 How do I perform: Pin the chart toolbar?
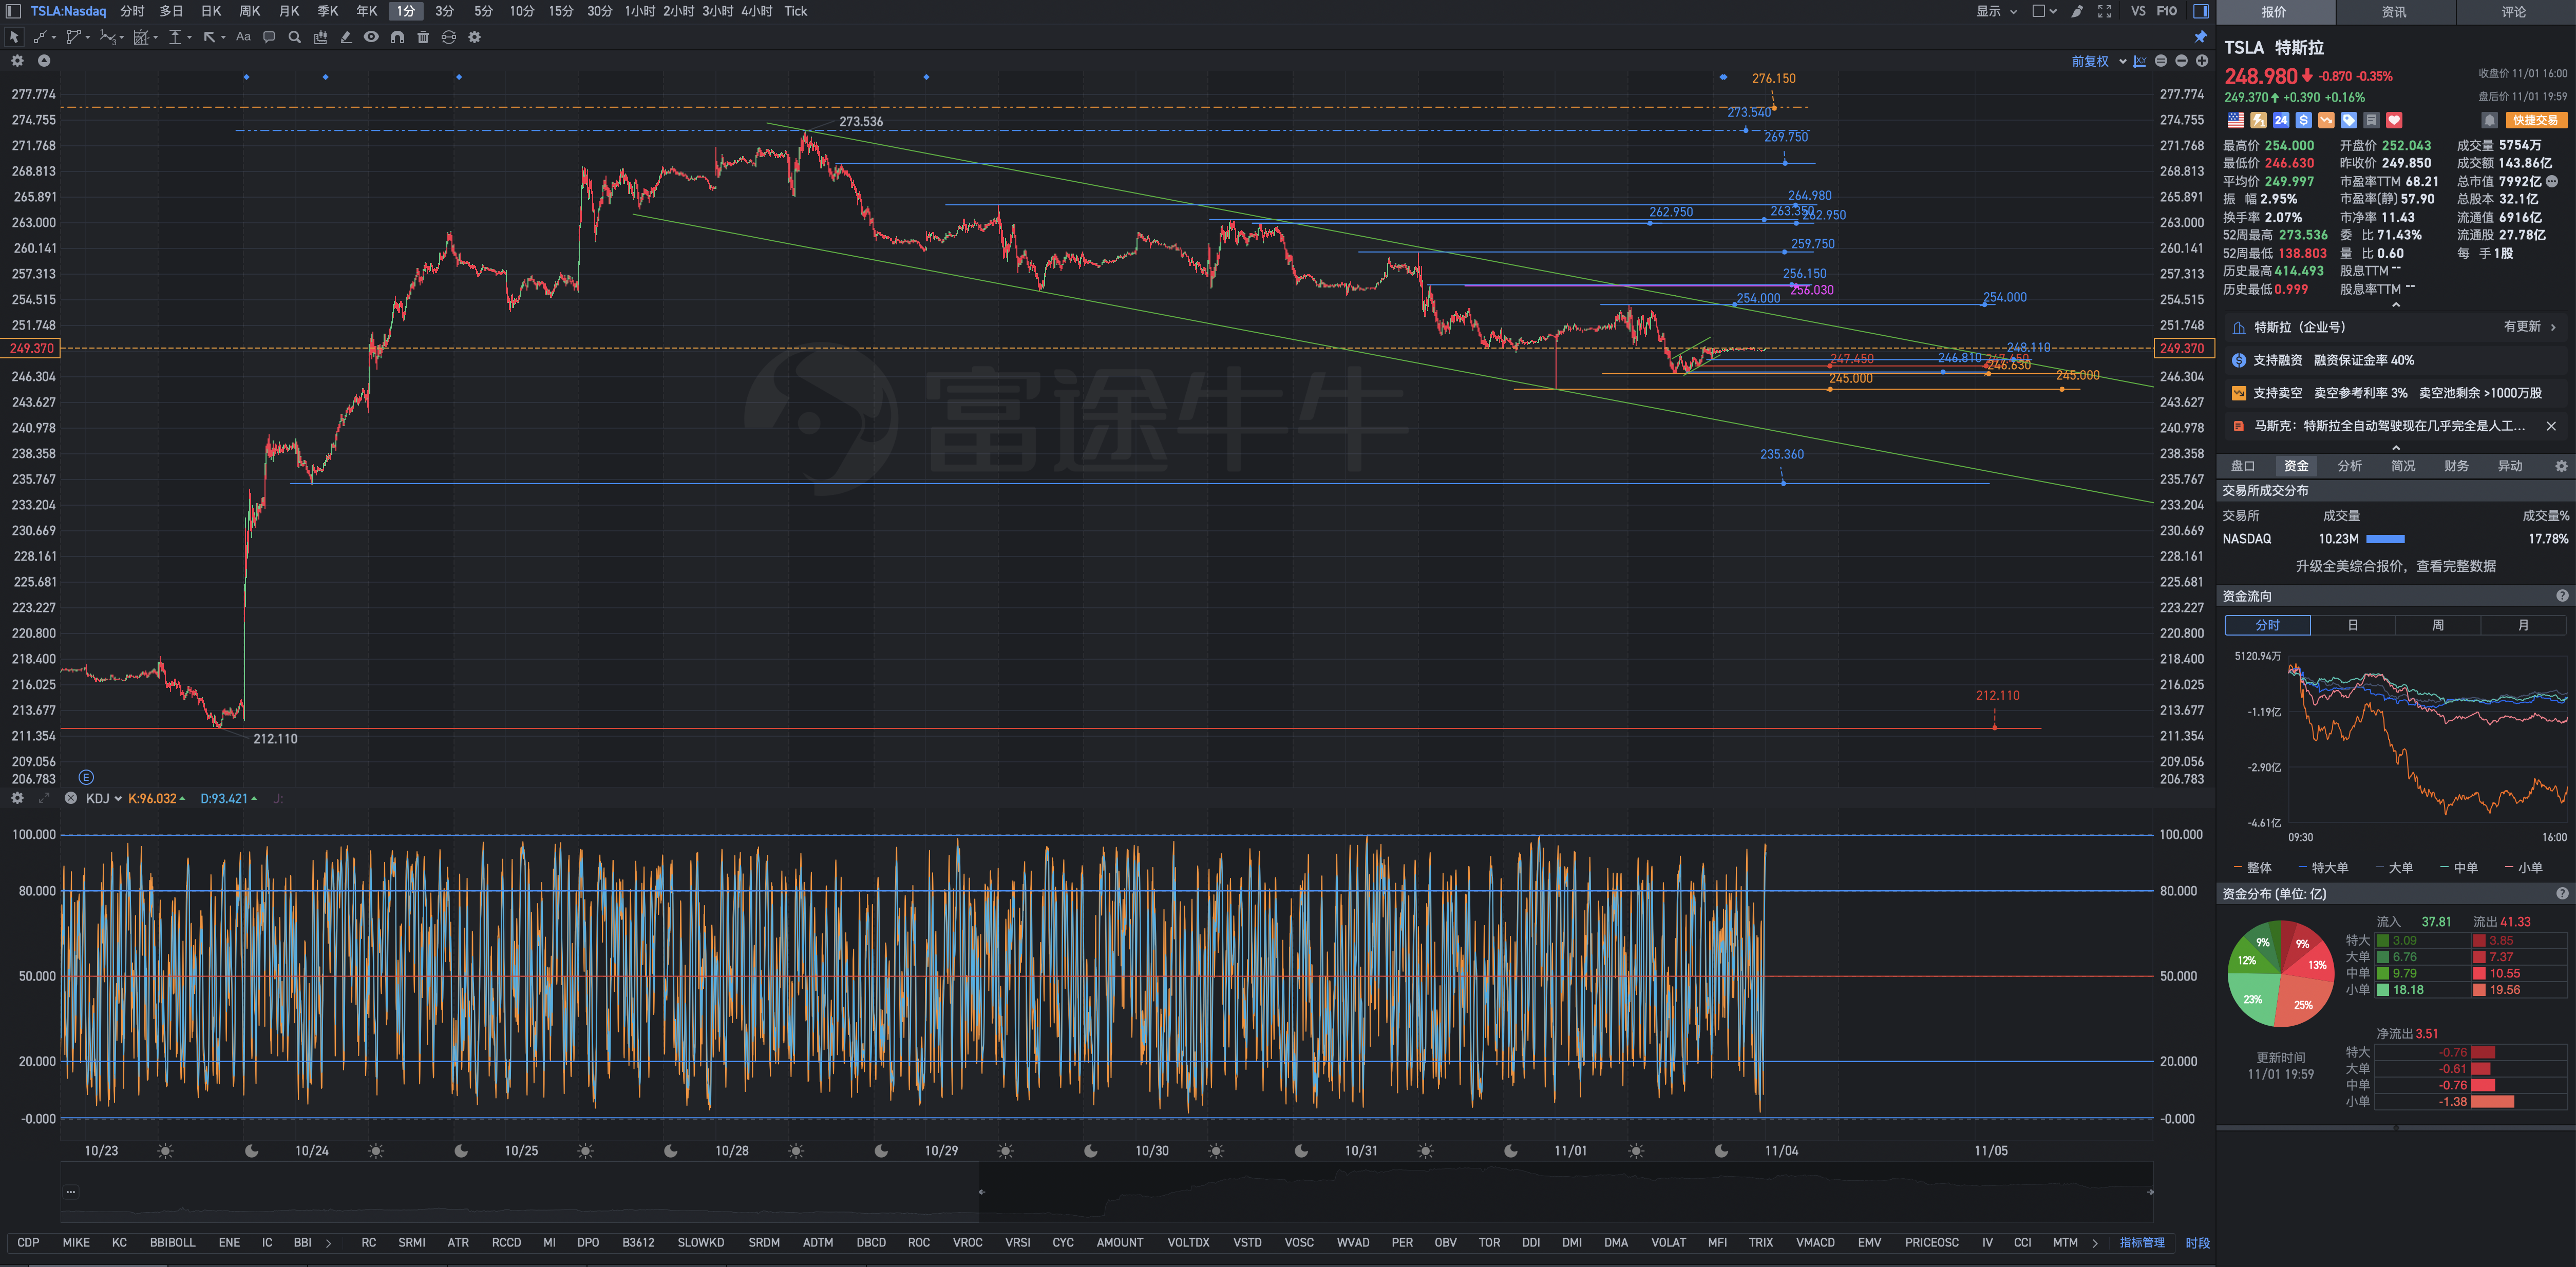coord(2200,37)
